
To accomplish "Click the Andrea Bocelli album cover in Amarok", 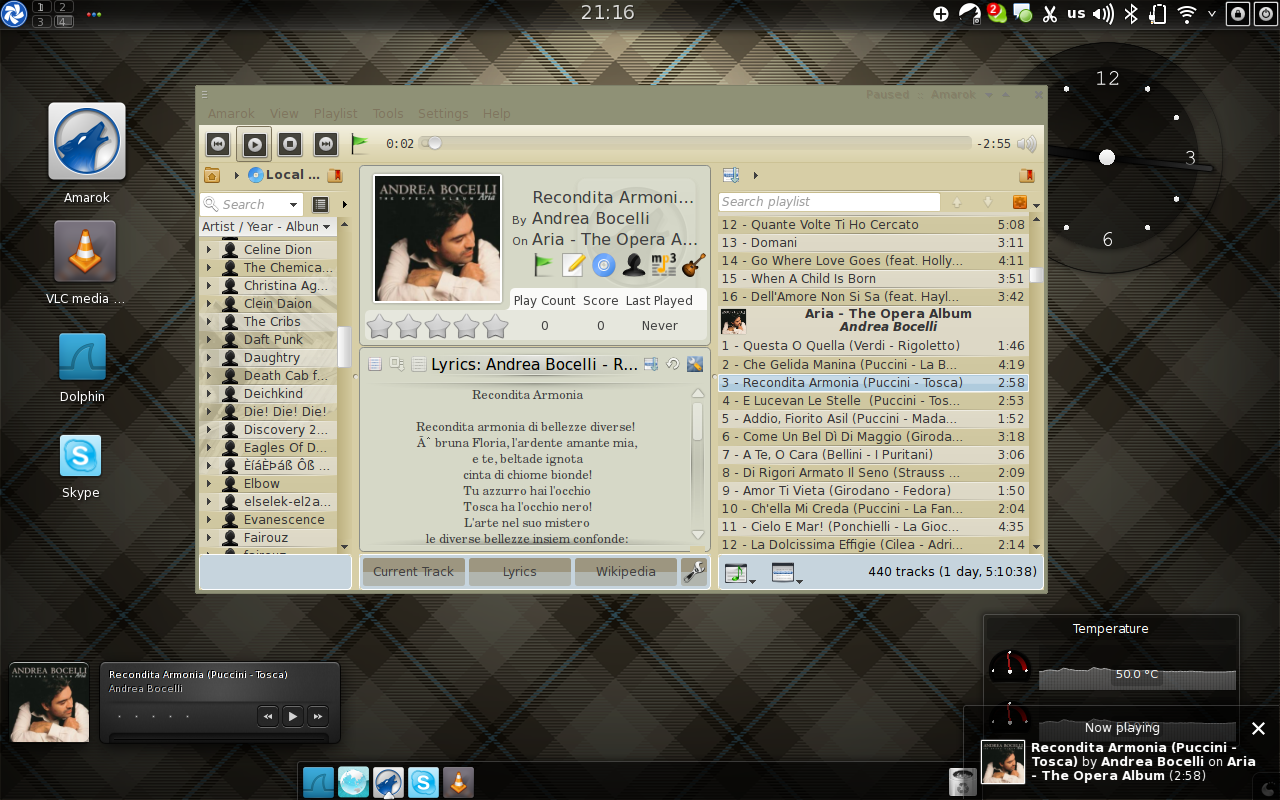I will click(437, 239).
